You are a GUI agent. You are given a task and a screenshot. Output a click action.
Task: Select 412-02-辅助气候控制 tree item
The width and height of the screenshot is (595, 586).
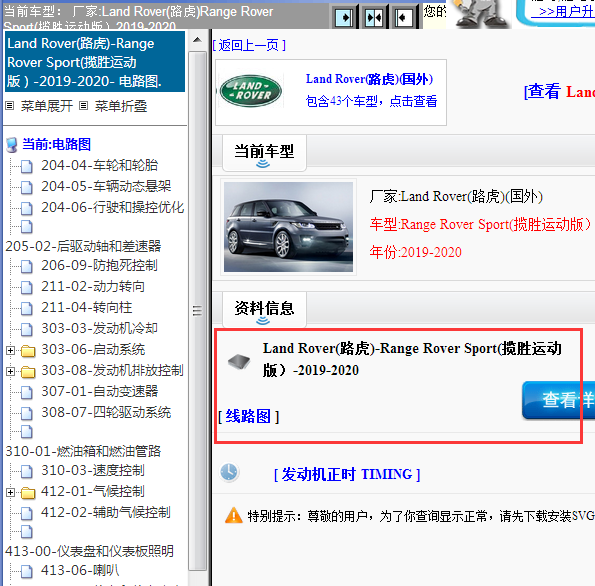106,512
